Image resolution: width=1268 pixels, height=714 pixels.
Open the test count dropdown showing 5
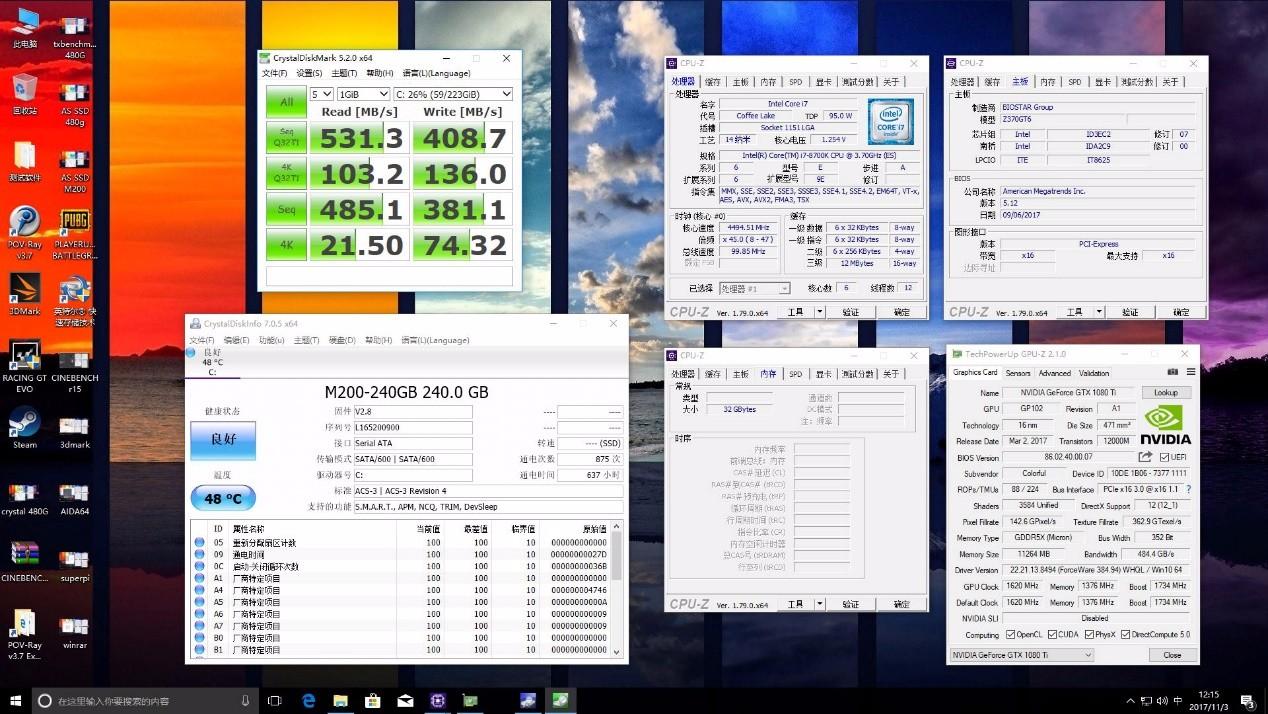click(321, 94)
